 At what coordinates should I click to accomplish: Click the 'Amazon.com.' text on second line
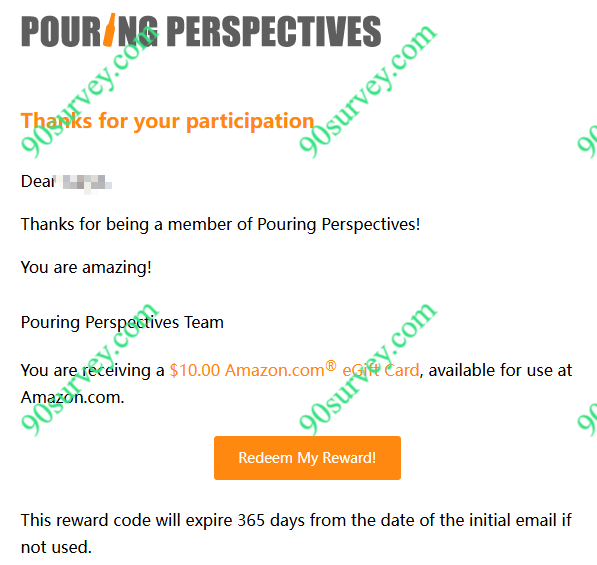(73, 397)
